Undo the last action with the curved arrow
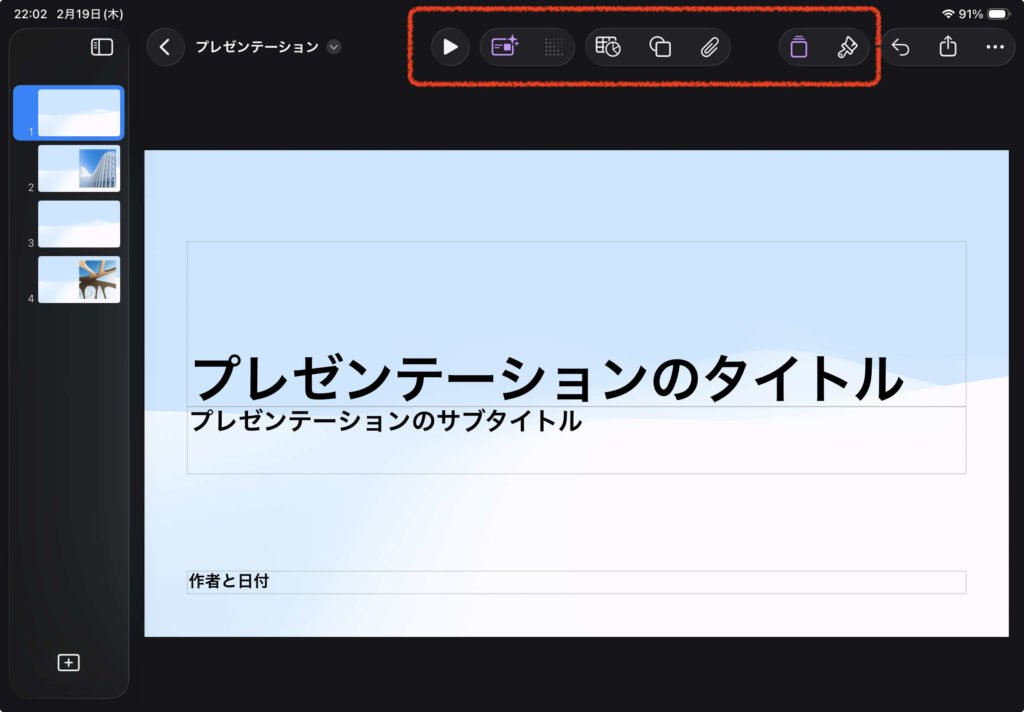The height and width of the screenshot is (712, 1024). point(900,47)
